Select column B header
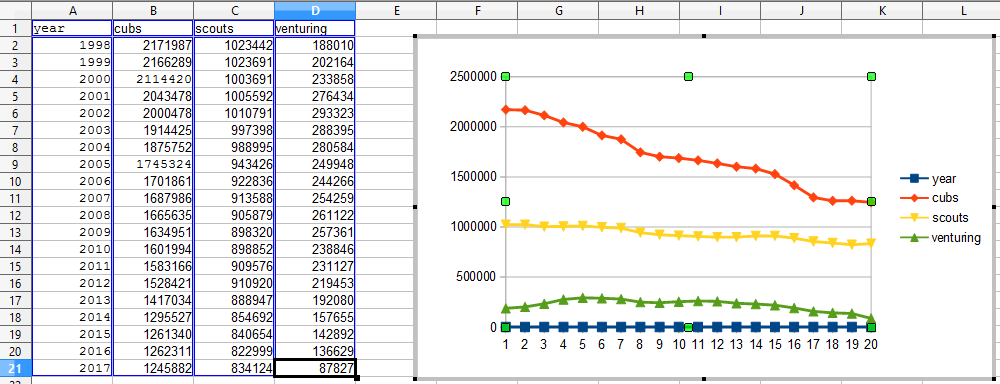The width and height of the screenshot is (1000, 384). point(153,10)
